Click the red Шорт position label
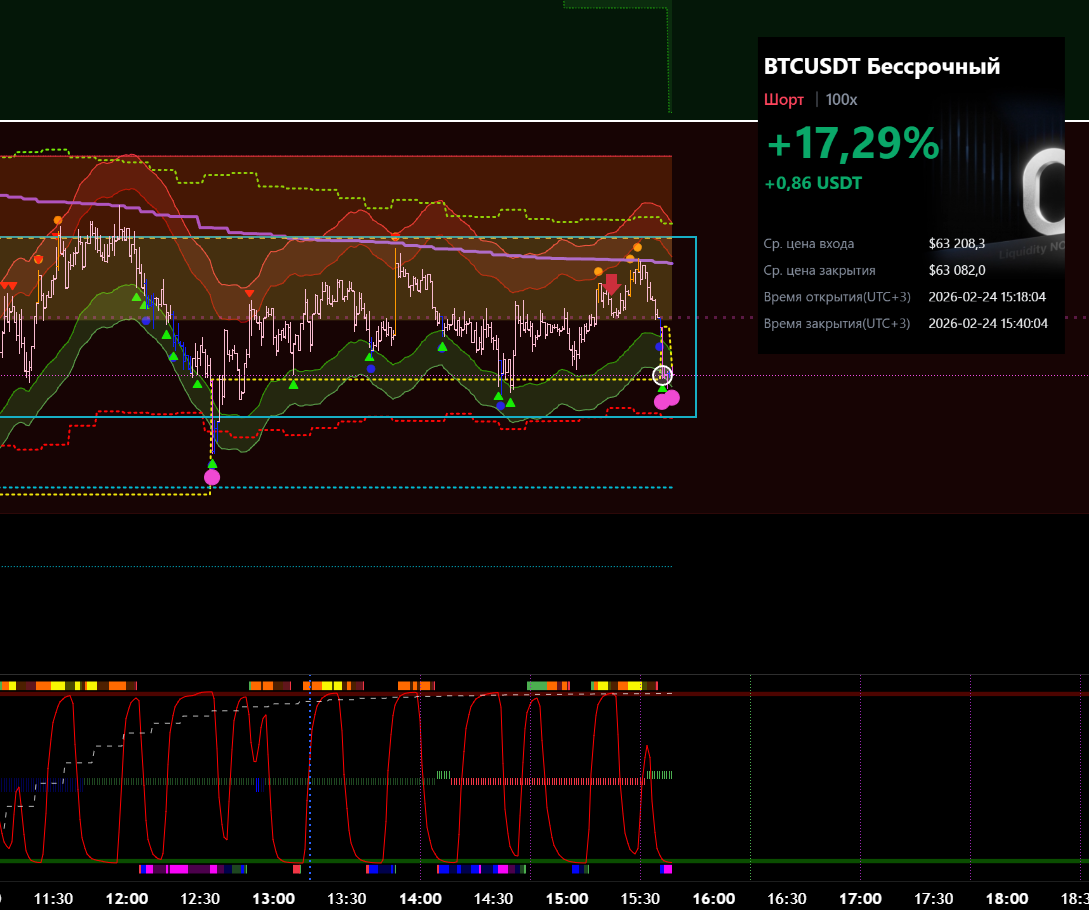 click(784, 100)
